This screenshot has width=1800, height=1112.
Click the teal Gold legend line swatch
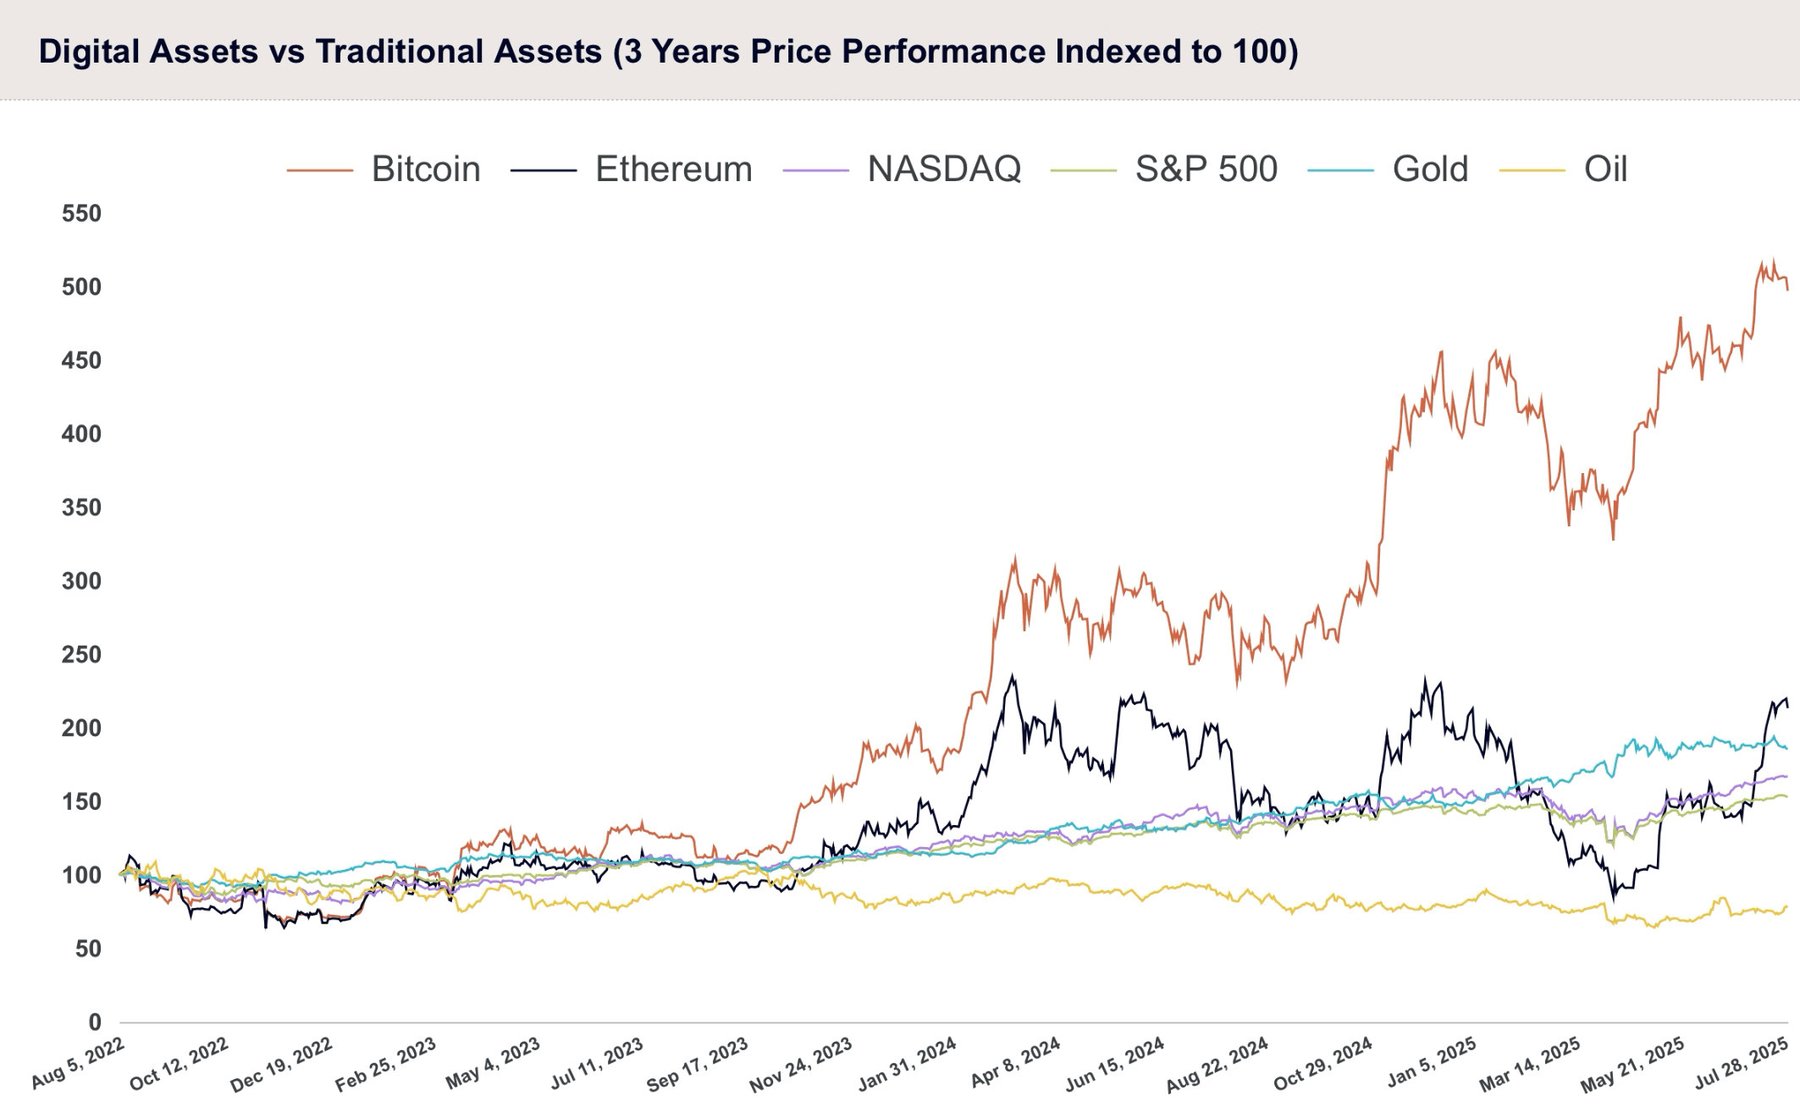(1341, 171)
